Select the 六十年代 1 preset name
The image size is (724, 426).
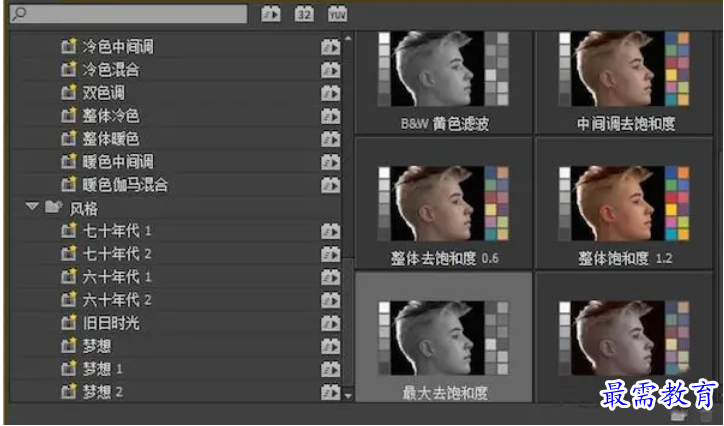[x=117, y=276]
